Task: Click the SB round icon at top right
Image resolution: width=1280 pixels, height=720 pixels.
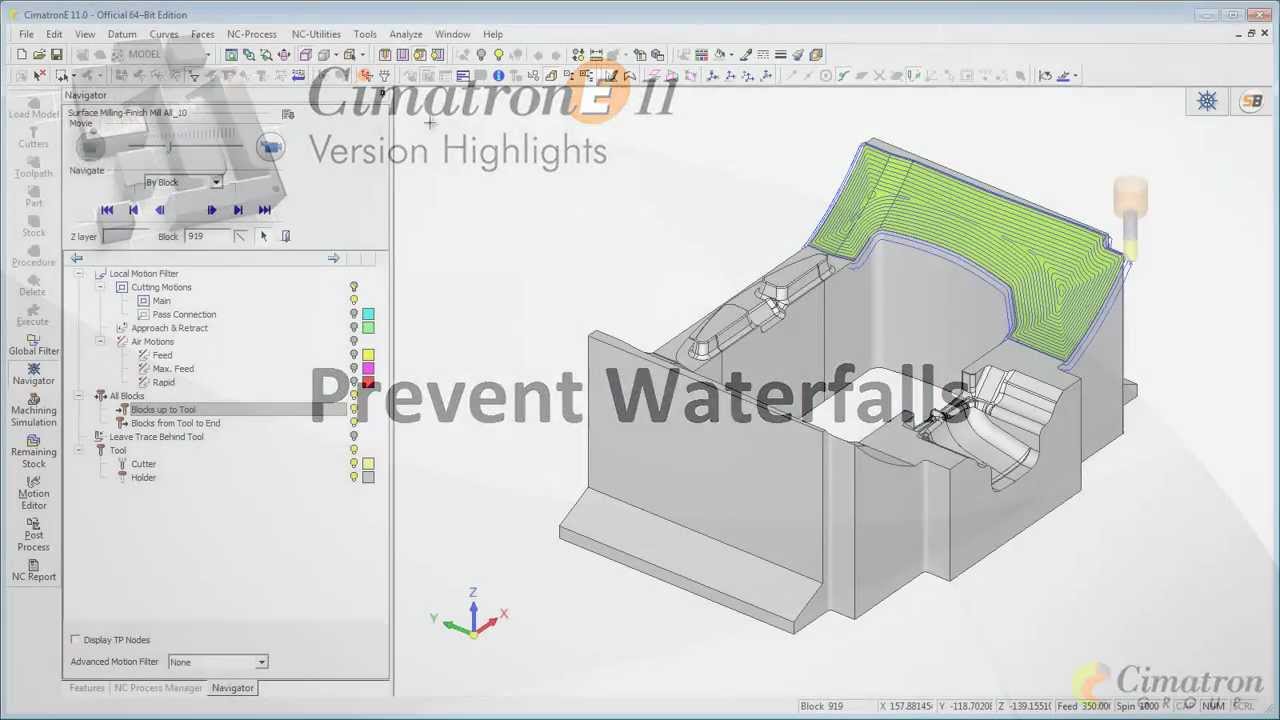Action: 1252,101
